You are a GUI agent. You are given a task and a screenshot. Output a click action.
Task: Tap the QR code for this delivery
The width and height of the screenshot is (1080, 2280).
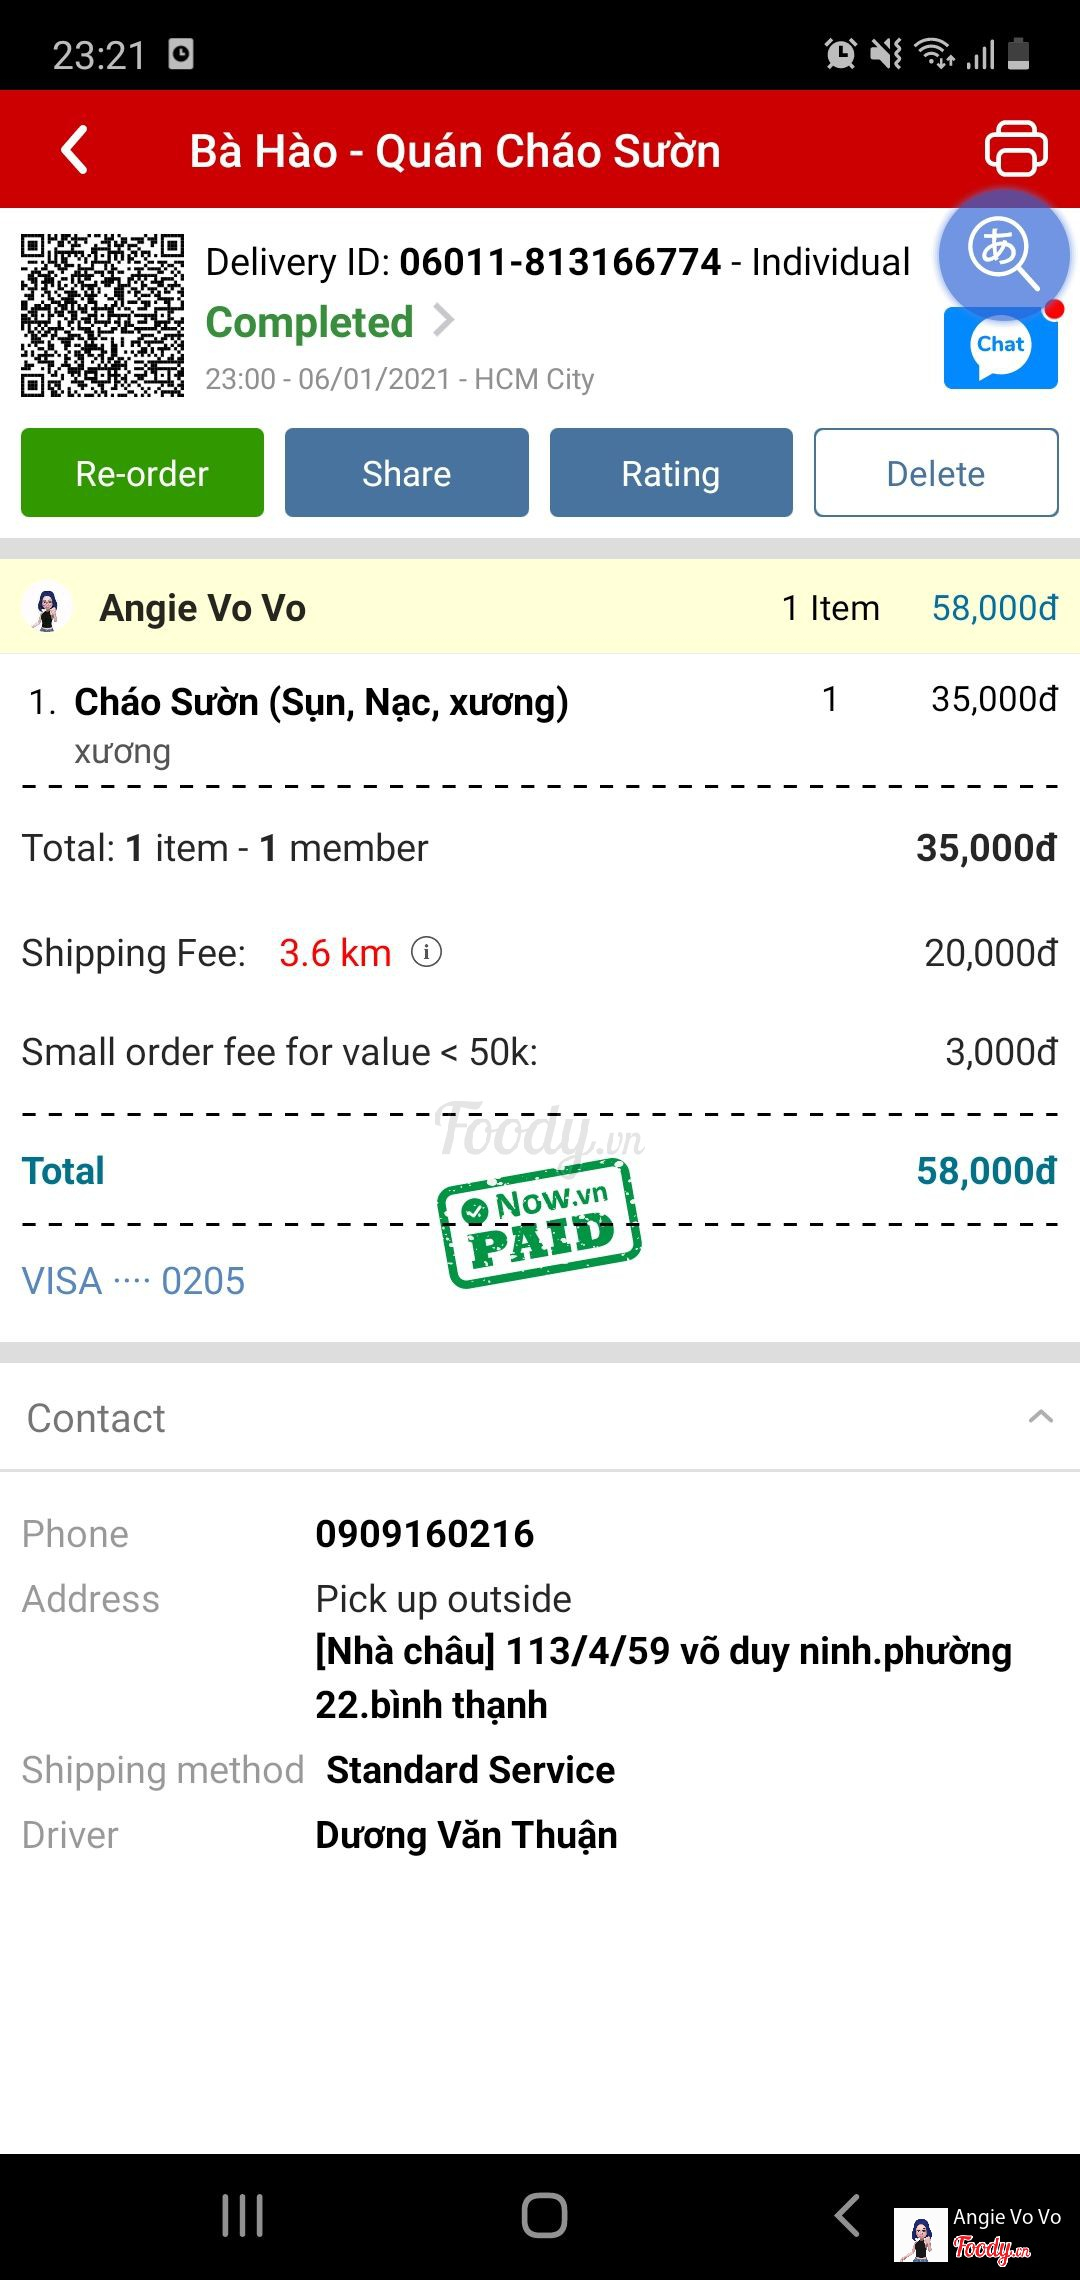(x=103, y=315)
